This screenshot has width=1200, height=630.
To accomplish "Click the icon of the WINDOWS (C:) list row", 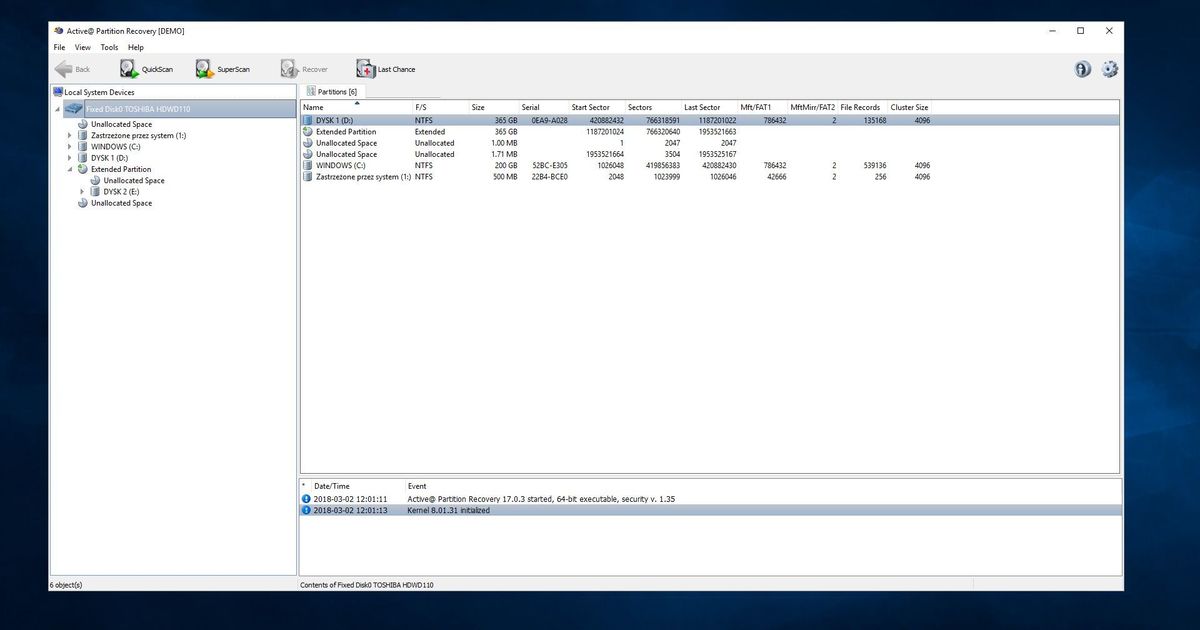I will tap(308, 165).
